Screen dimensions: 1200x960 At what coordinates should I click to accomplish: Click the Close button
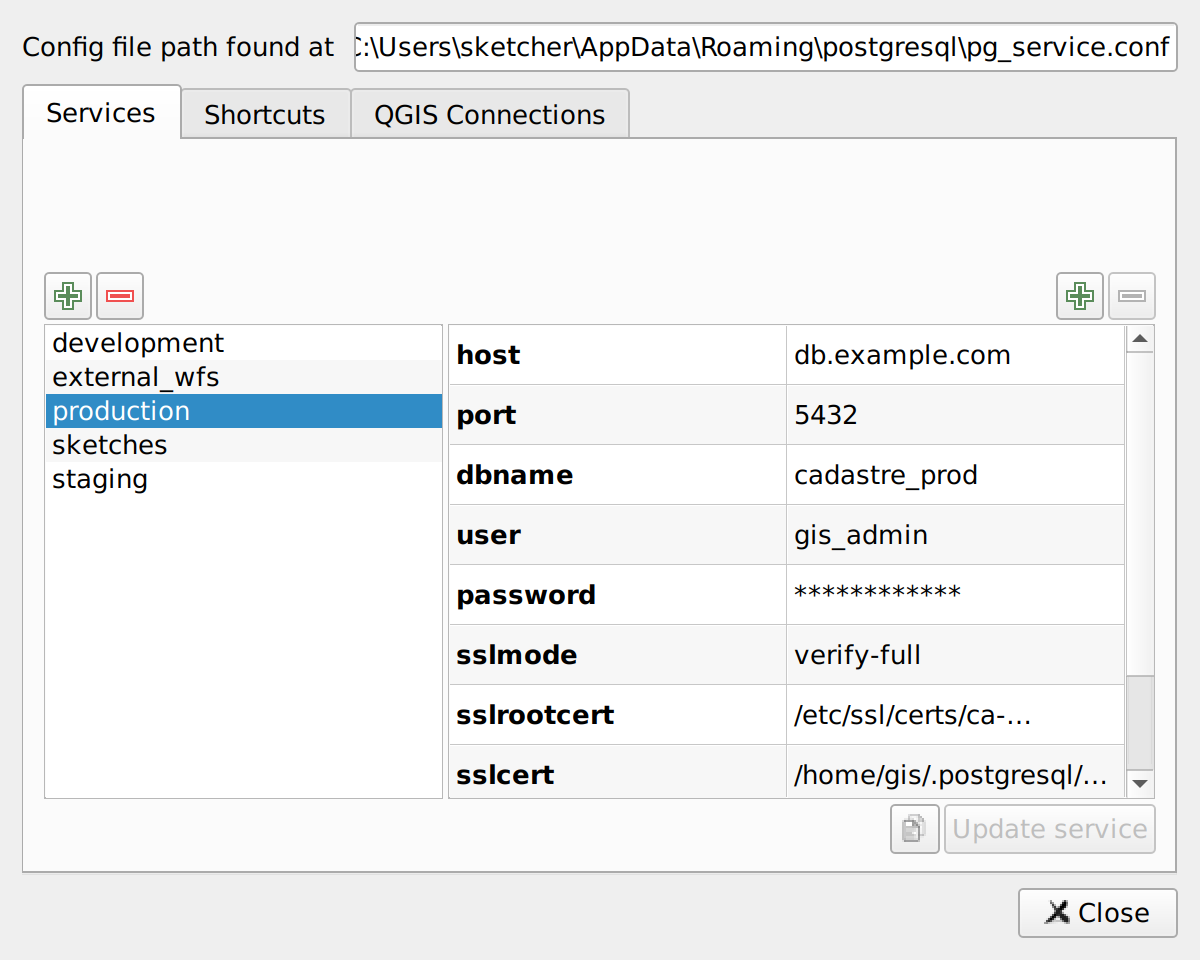click(1097, 912)
